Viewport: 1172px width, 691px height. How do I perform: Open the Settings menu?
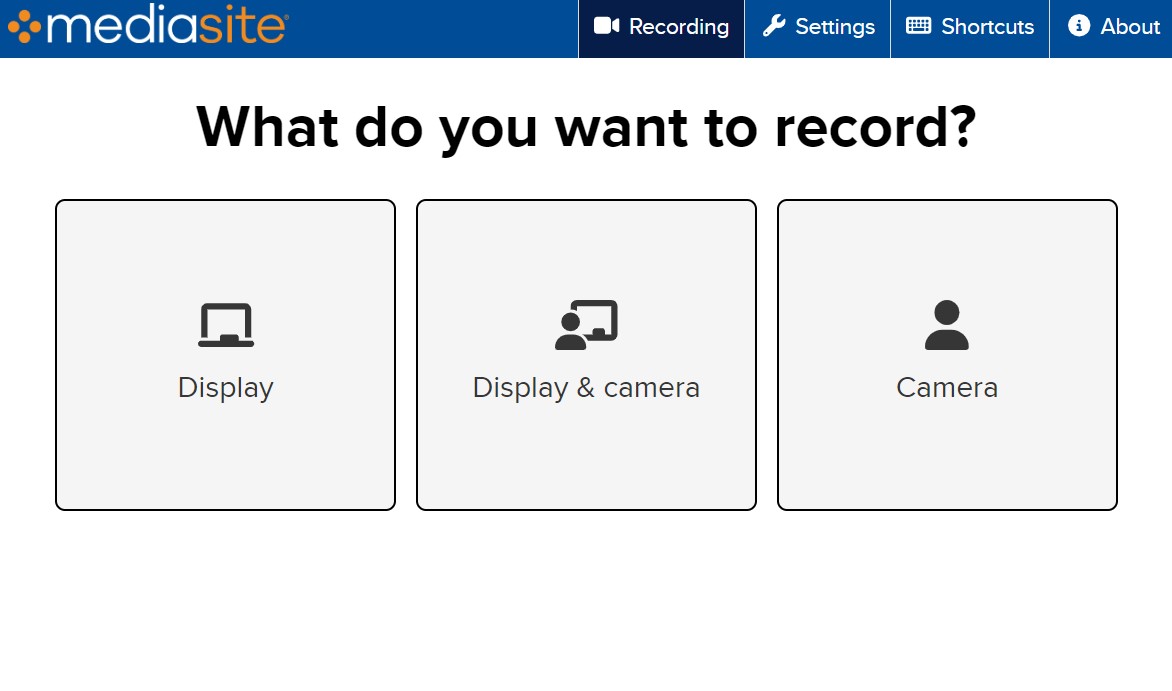(817, 27)
